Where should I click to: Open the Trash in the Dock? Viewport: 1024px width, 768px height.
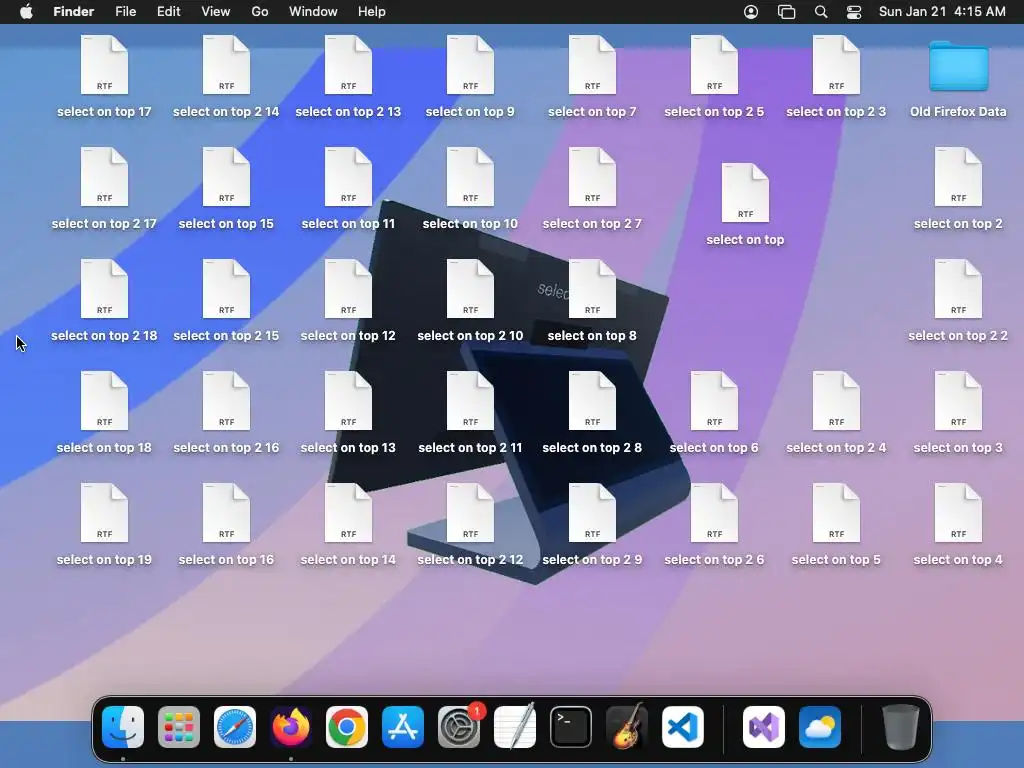point(901,727)
